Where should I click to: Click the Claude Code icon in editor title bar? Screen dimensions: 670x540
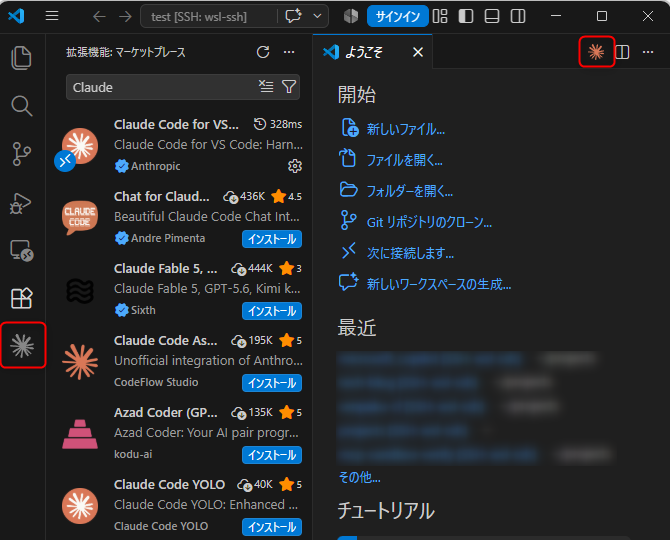[596, 52]
